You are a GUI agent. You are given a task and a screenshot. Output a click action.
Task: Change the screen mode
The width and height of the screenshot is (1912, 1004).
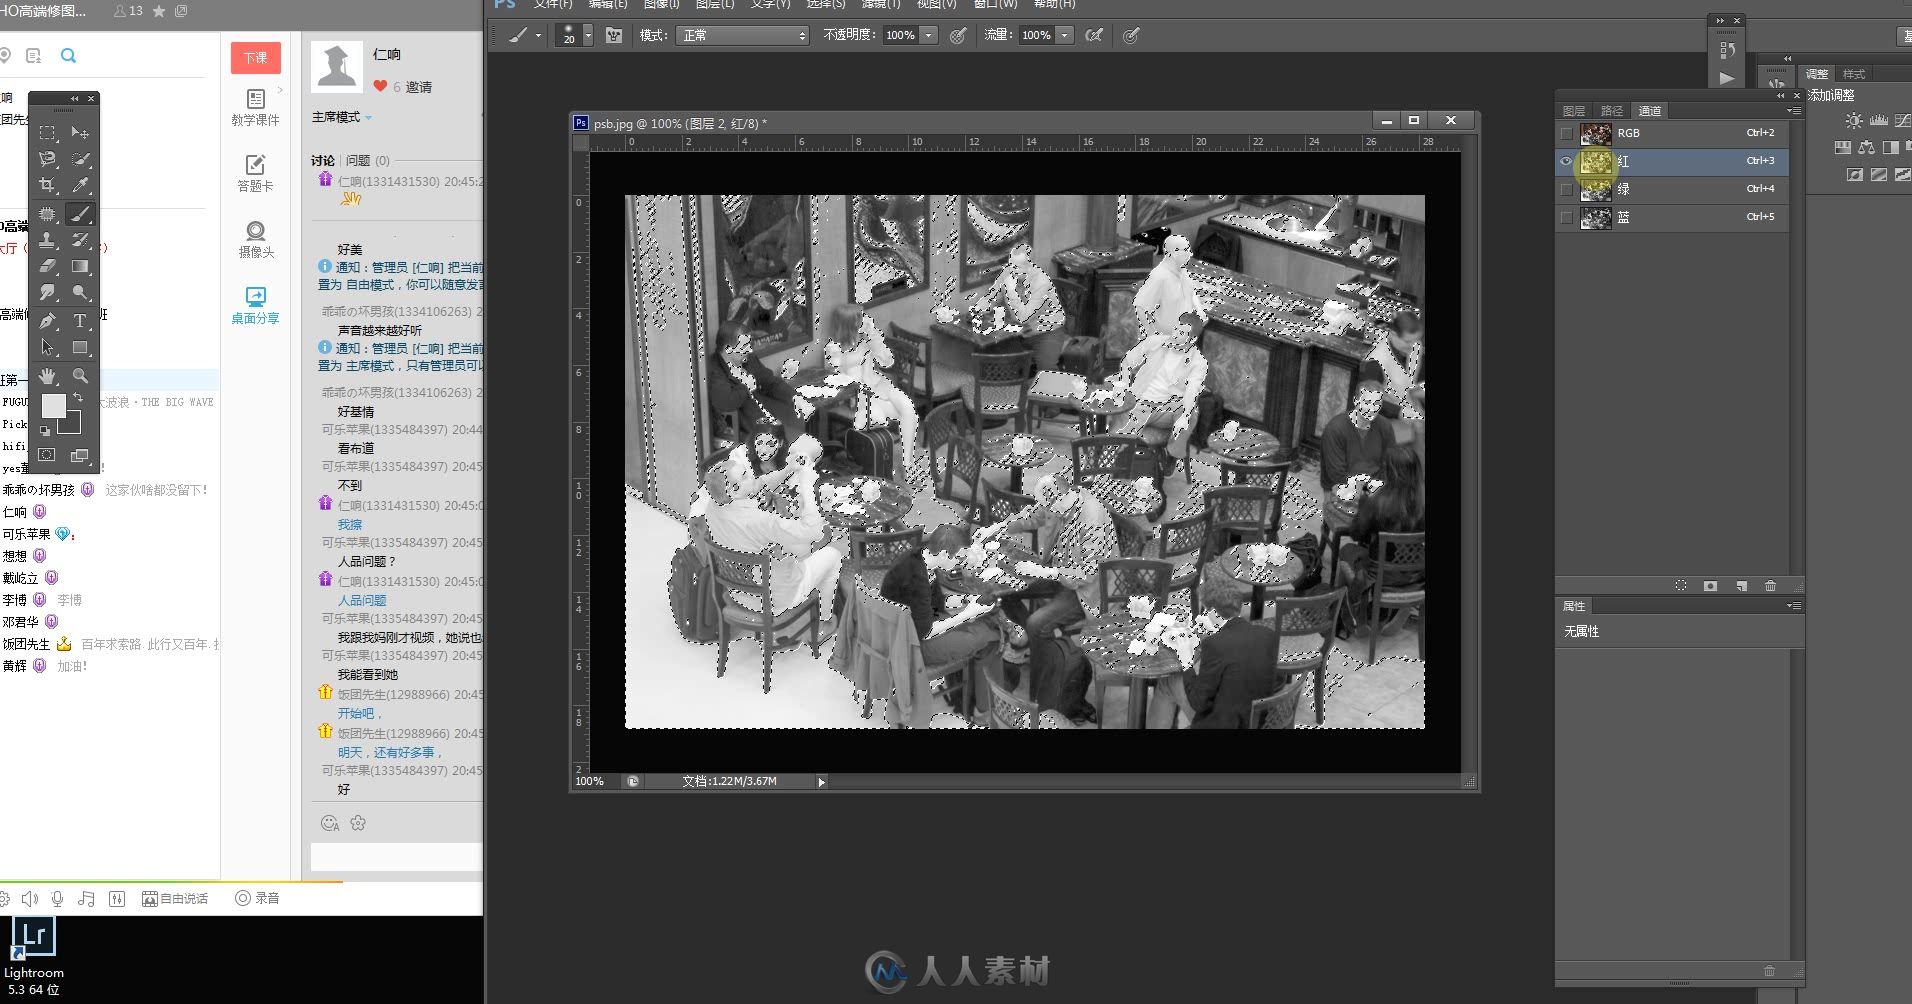click(80, 455)
